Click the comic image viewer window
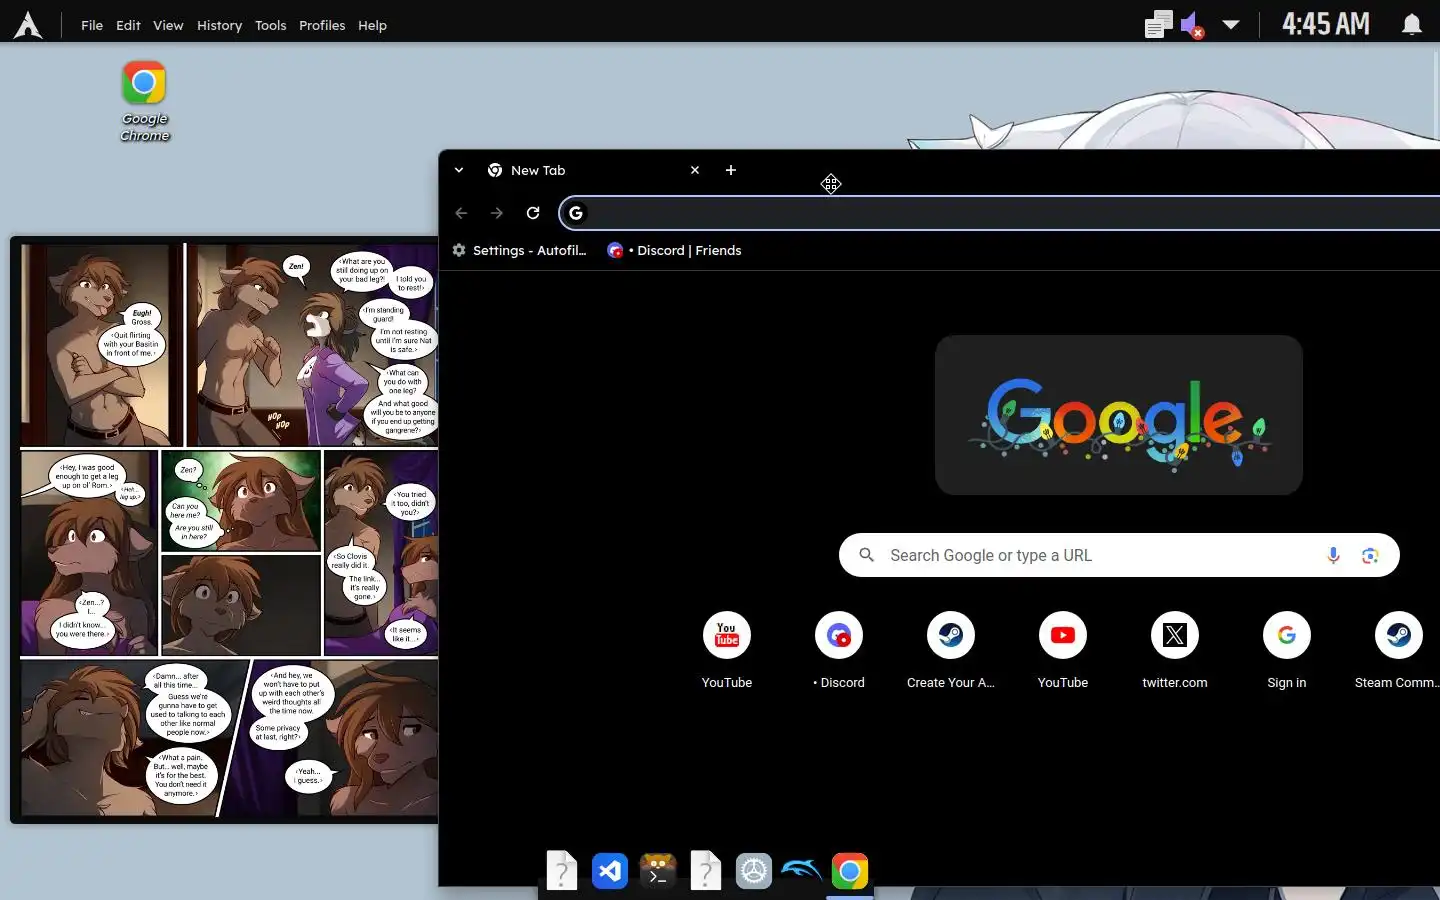 click(x=225, y=530)
